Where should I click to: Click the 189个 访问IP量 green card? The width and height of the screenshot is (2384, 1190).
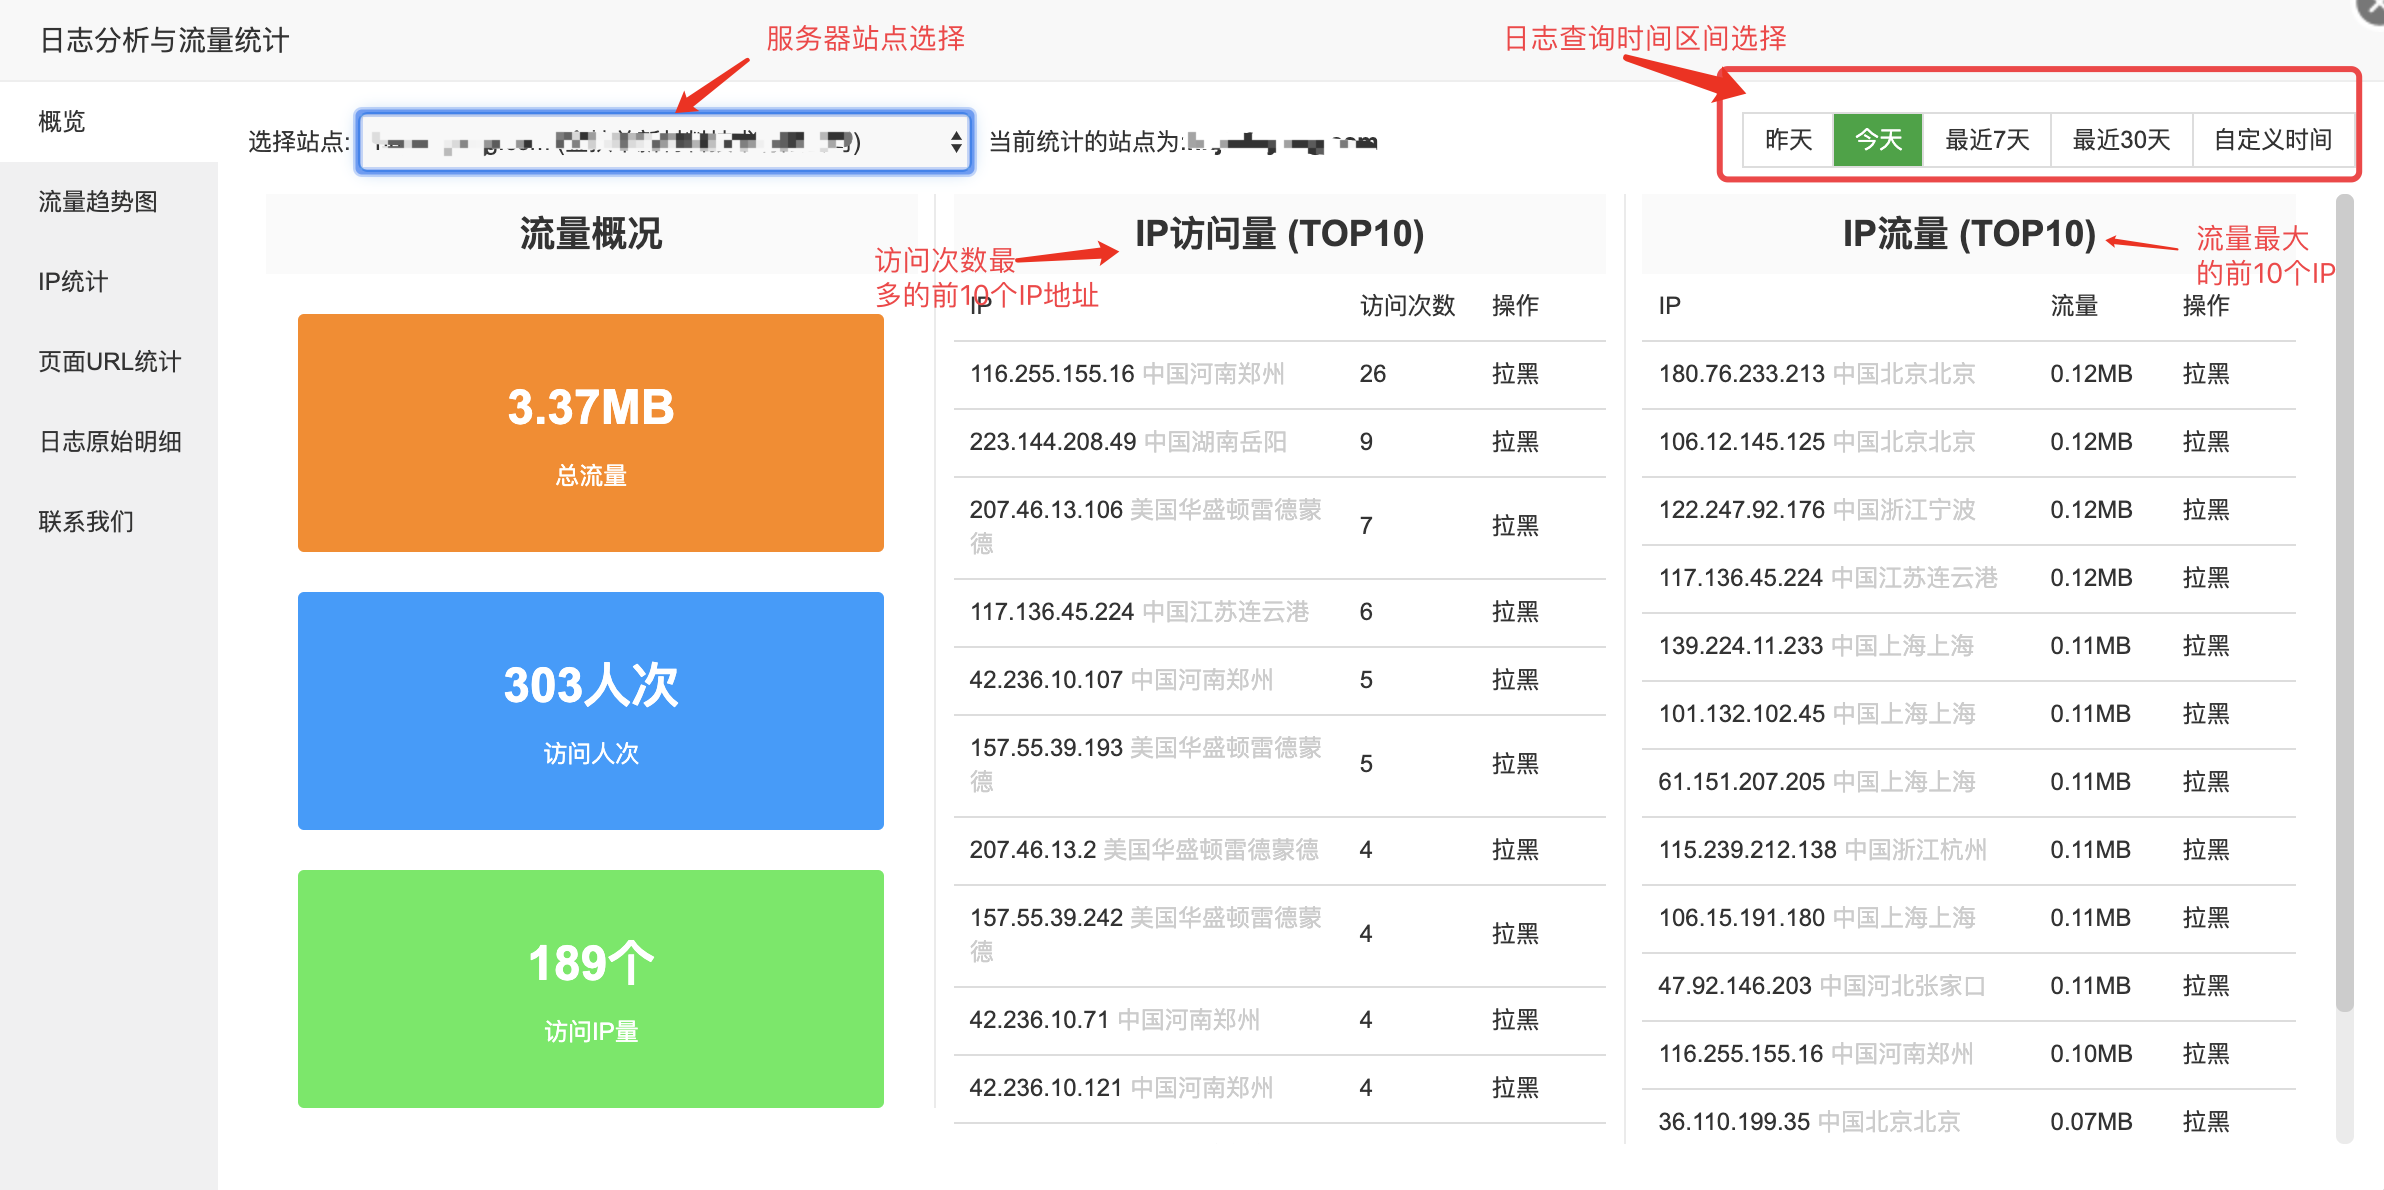(x=591, y=989)
